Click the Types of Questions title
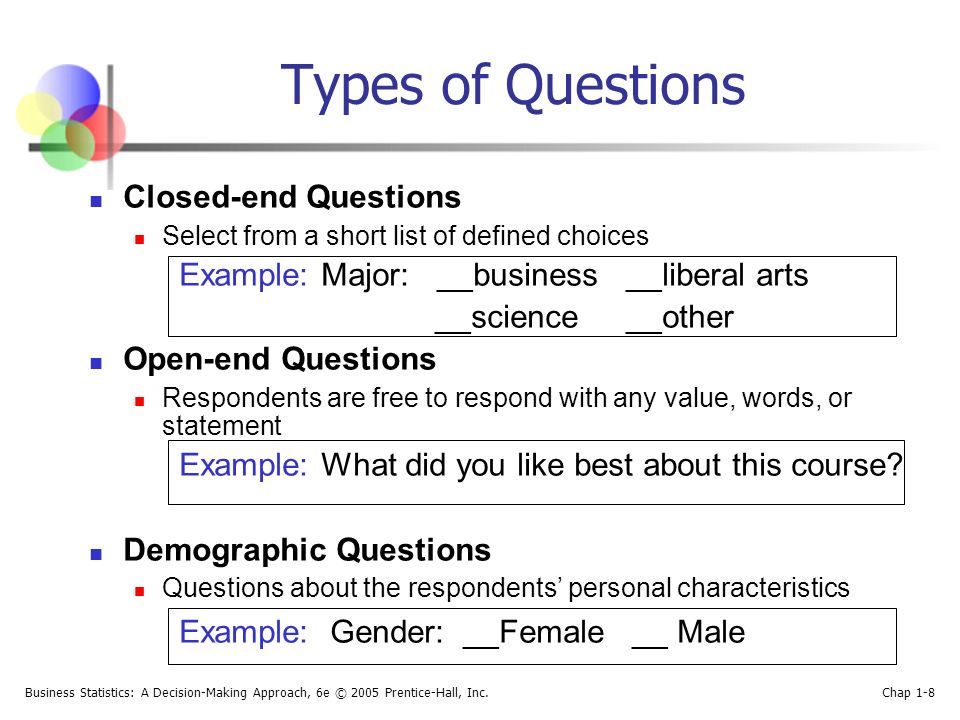The width and height of the screenshot is (960, 720). pyautogui.click(x=513, y=86)
